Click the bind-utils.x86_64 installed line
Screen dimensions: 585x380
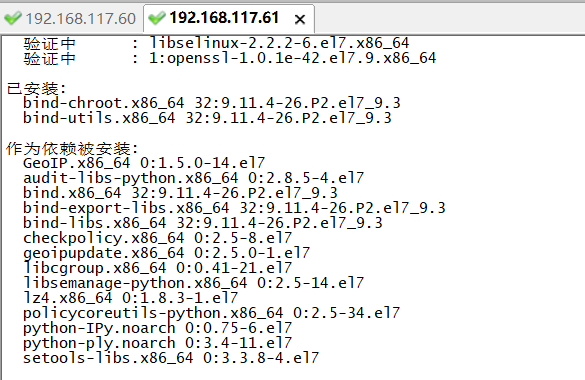[207, 118]
